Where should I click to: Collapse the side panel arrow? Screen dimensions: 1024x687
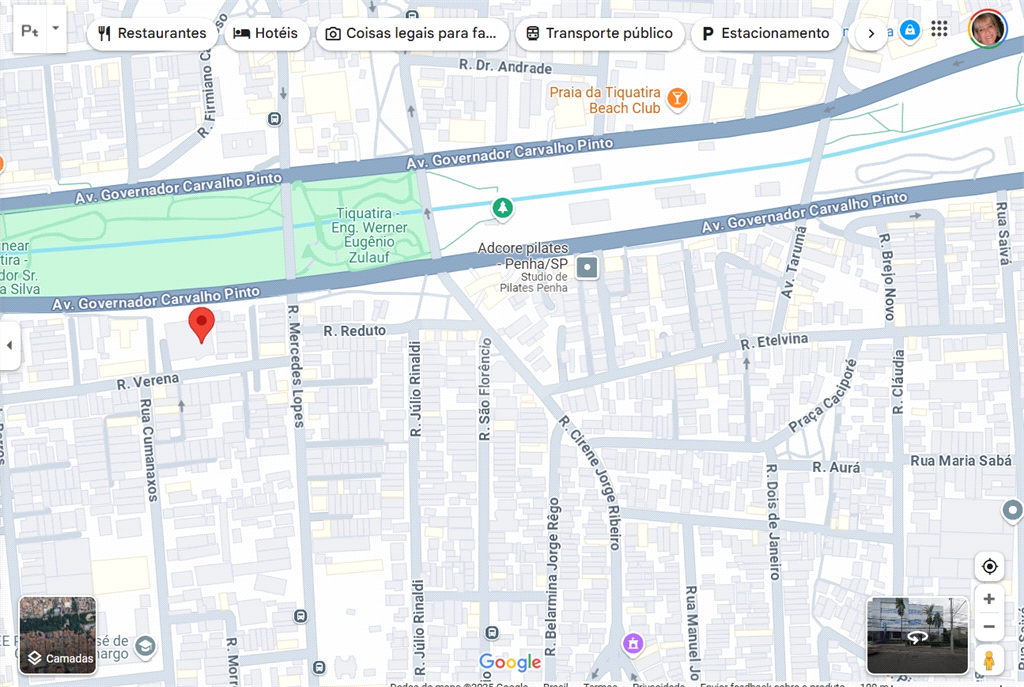(9, 345)
